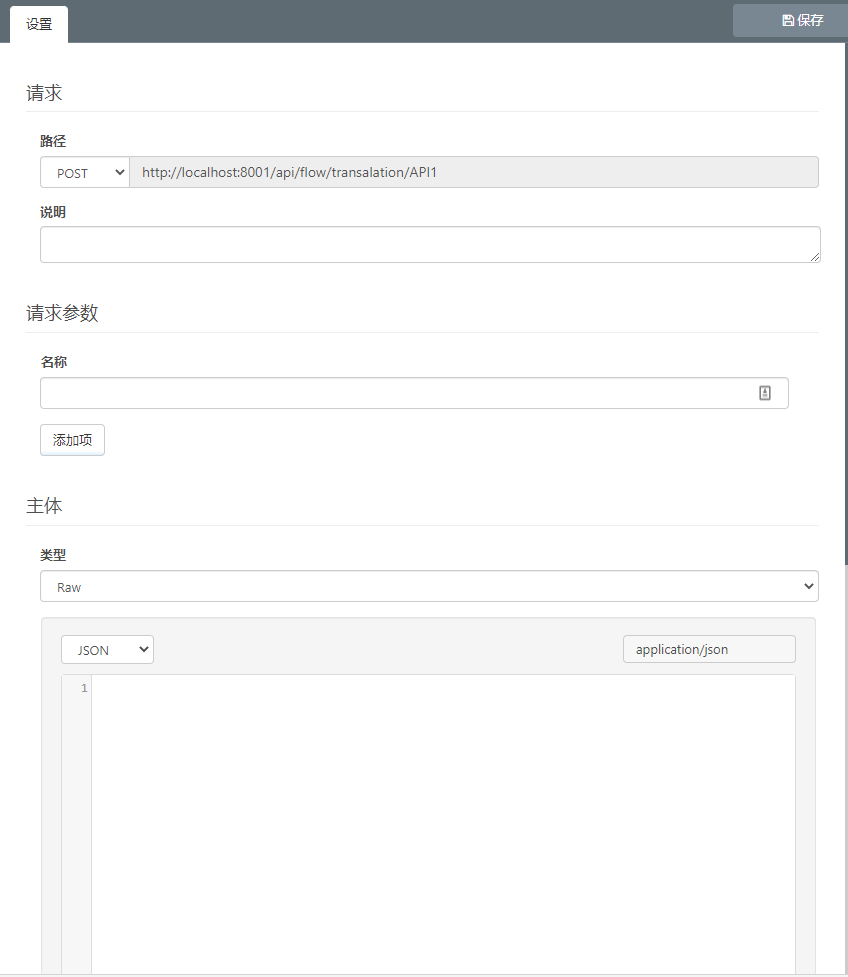The width and height of the screenshot is (848, 977).
Task: Click the 路径 field label
Action: pyautogui.click(x=53, y=142)
